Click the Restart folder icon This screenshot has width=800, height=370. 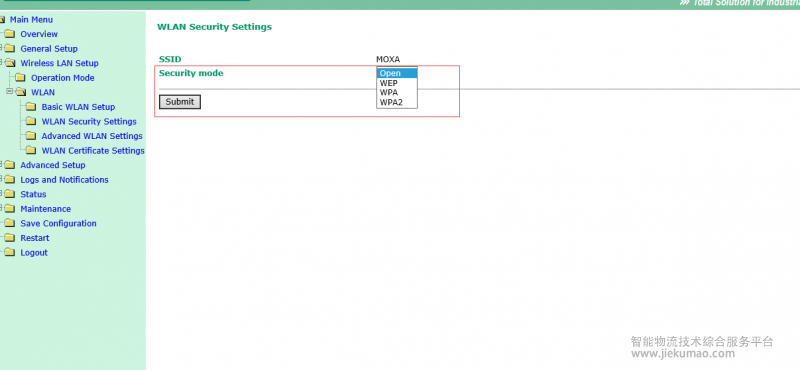9,238
